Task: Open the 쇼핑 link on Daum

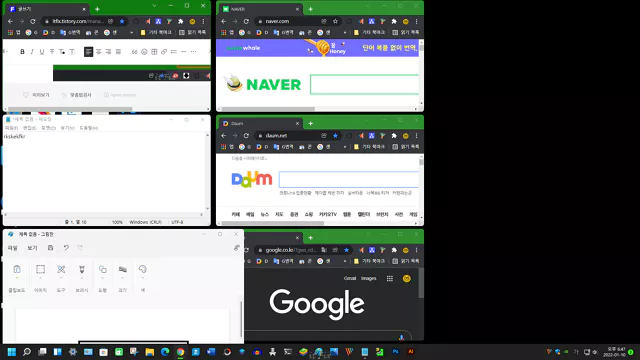Action: click(x=309, y=214)
